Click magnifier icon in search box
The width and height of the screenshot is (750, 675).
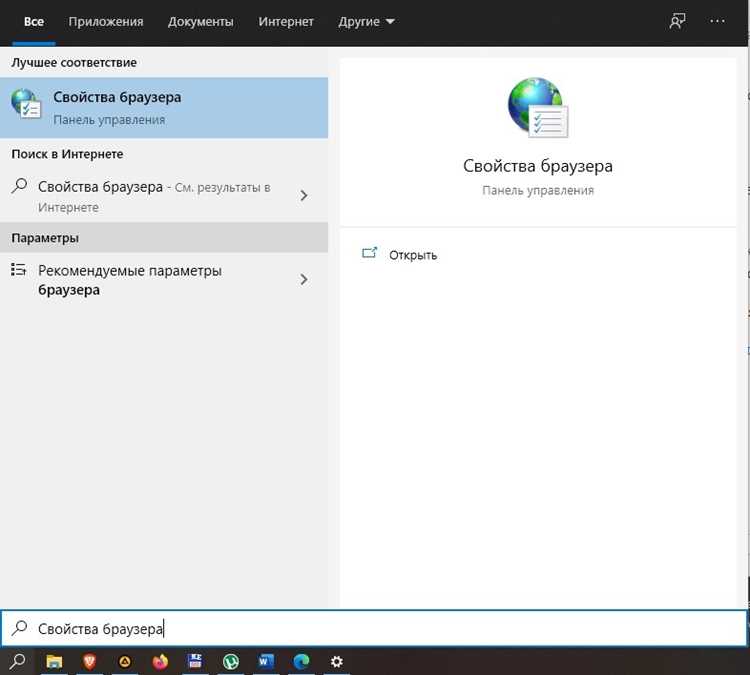click(20, 628)
